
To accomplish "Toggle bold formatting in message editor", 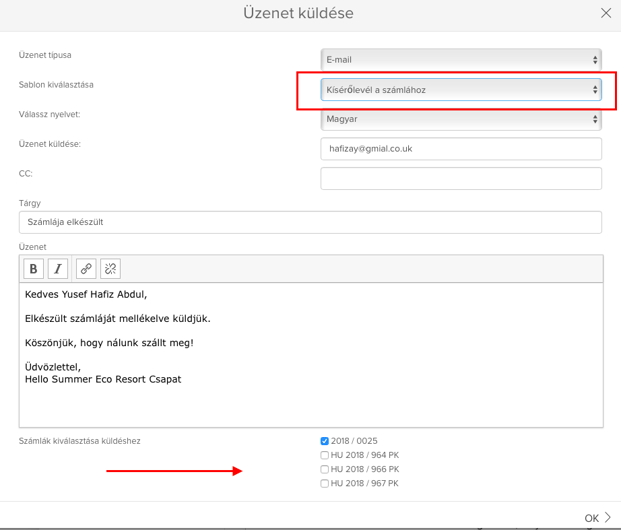I will [x=33, y=269].
